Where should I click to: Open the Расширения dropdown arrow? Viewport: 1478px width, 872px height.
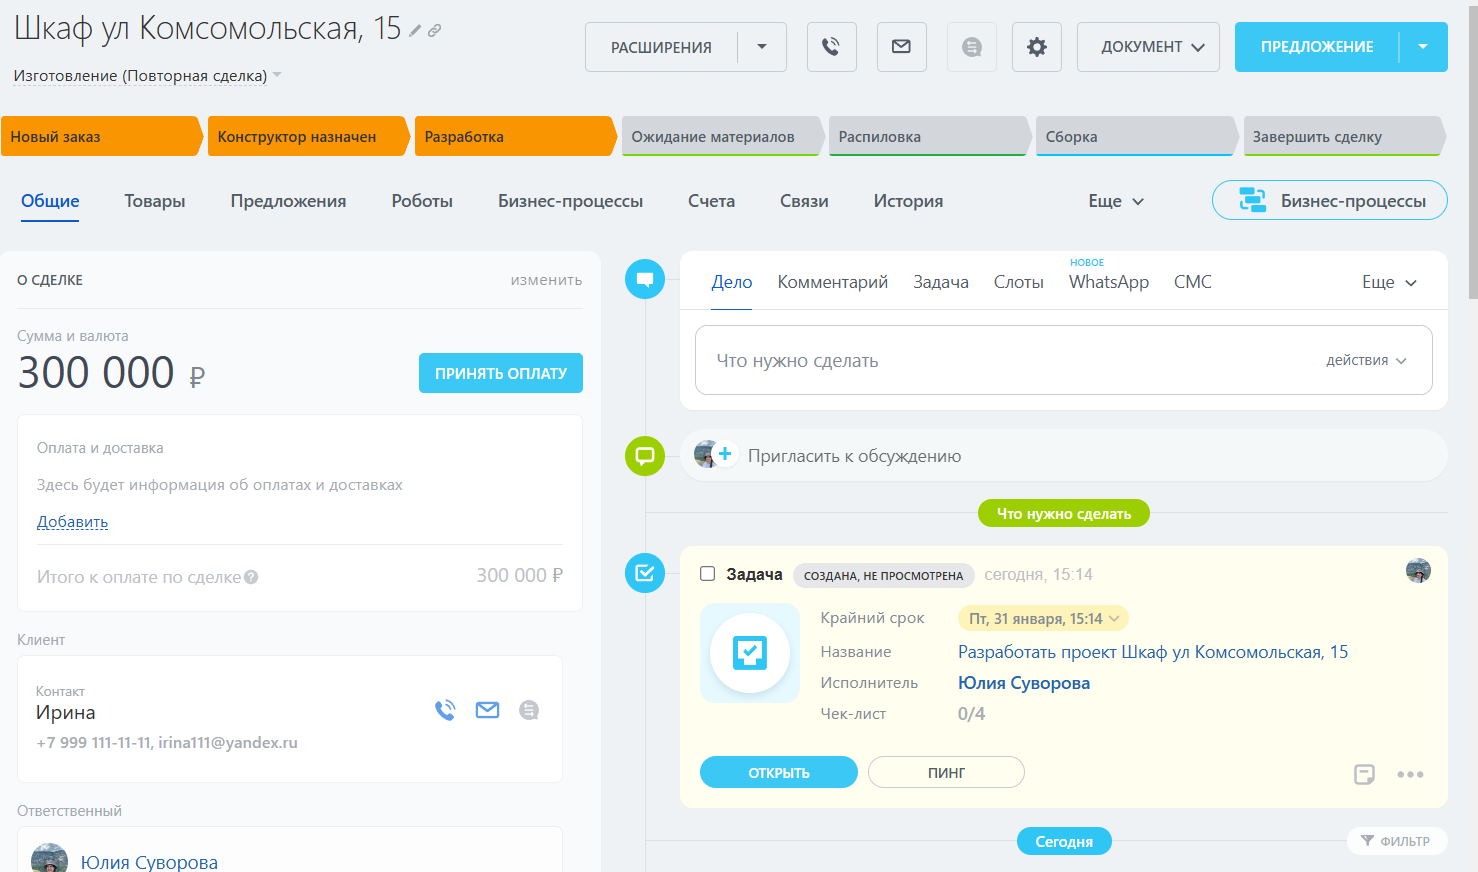tap(762, 47)
